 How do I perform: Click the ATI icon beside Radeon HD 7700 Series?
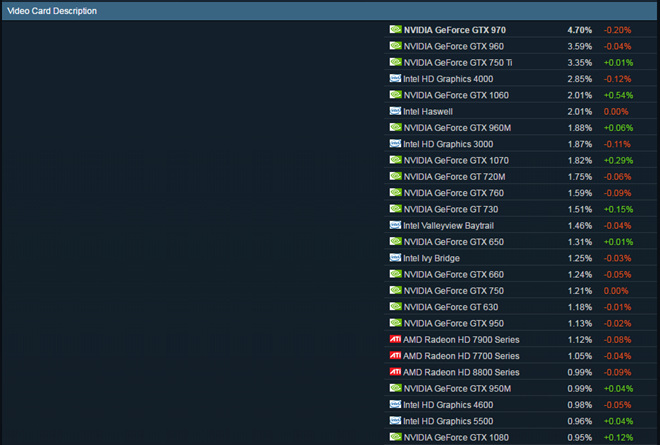(x=395, y=355)
